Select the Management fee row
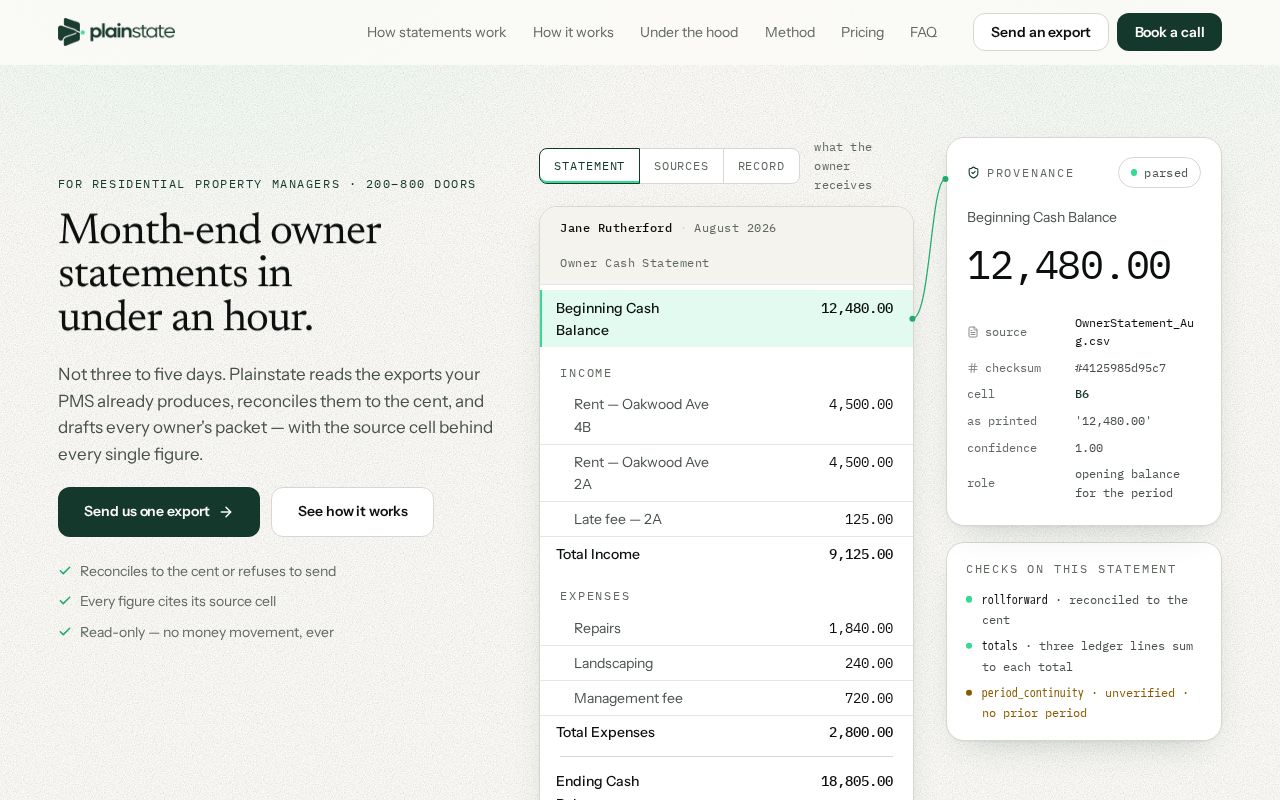The image size is (1280, 800). (726, 698)
